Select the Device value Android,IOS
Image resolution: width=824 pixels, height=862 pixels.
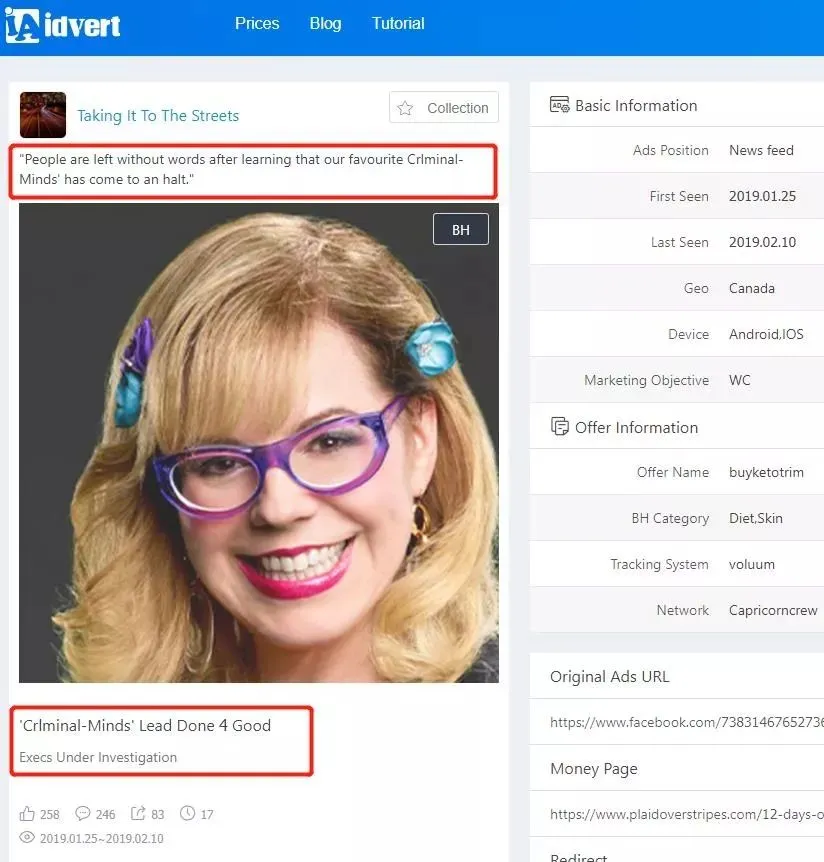pos(766,334)
